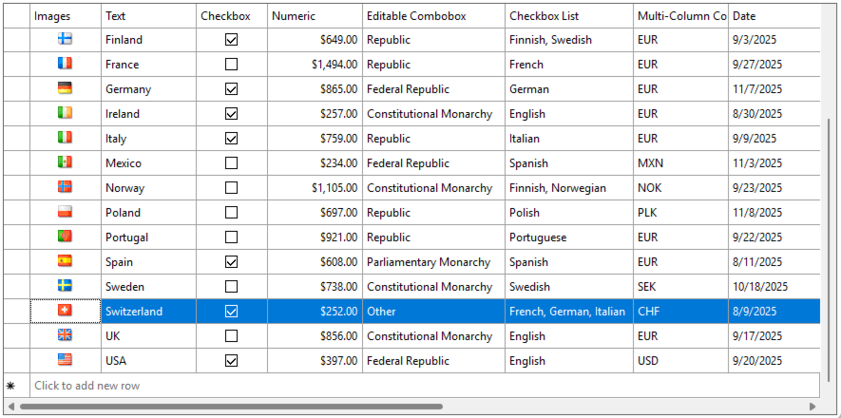Select the Portugal flag image
Screen dimensions: 841x418
click(65, 237)
